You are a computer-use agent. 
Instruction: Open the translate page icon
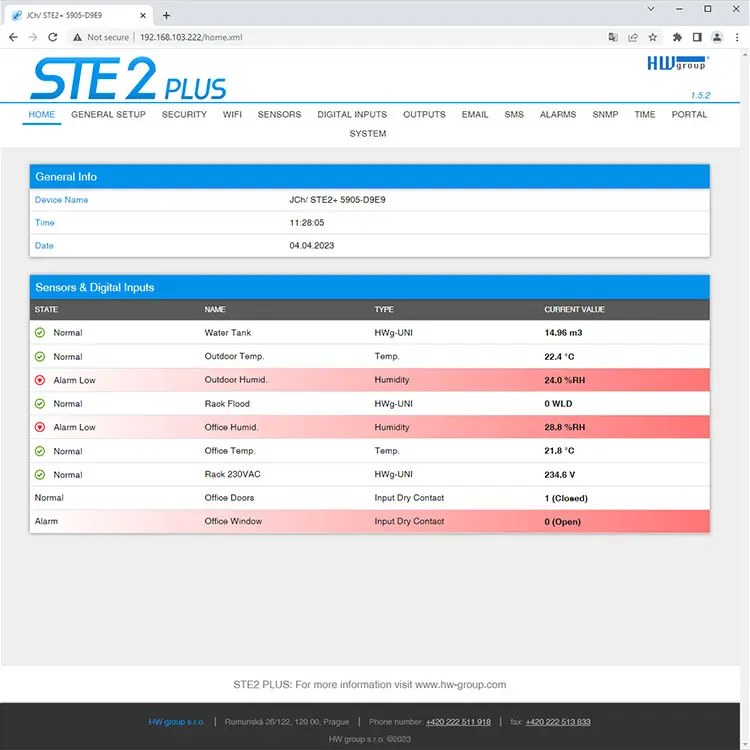click(613, 37)
